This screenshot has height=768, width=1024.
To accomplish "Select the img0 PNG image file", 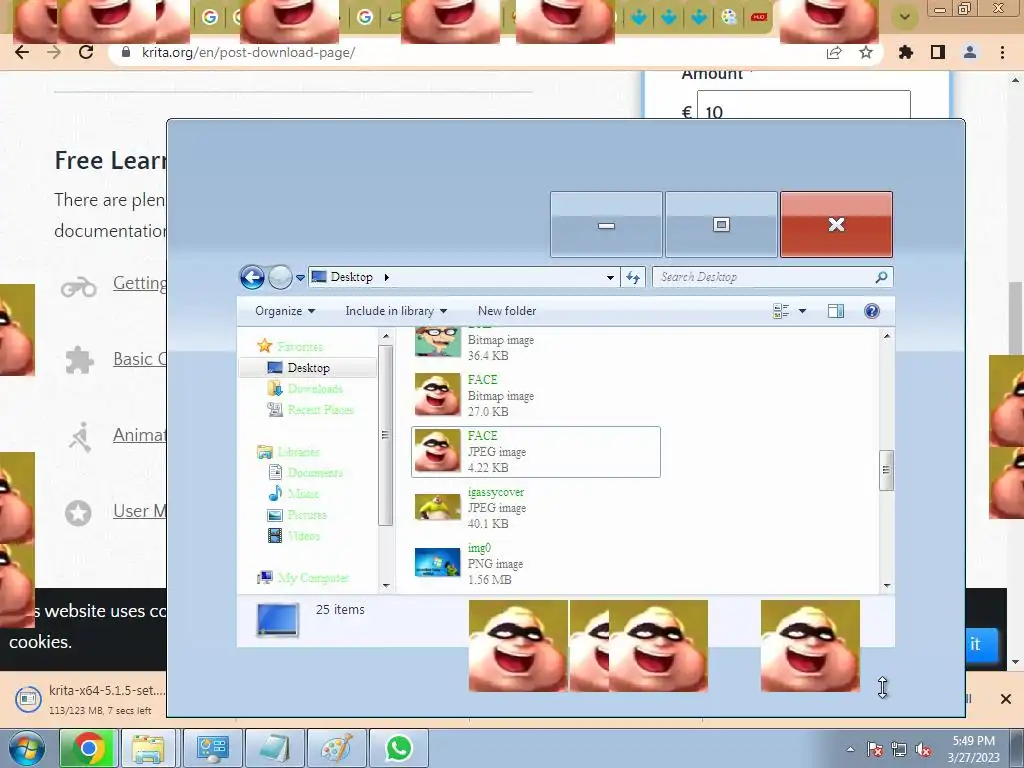I will coord(536,563).
